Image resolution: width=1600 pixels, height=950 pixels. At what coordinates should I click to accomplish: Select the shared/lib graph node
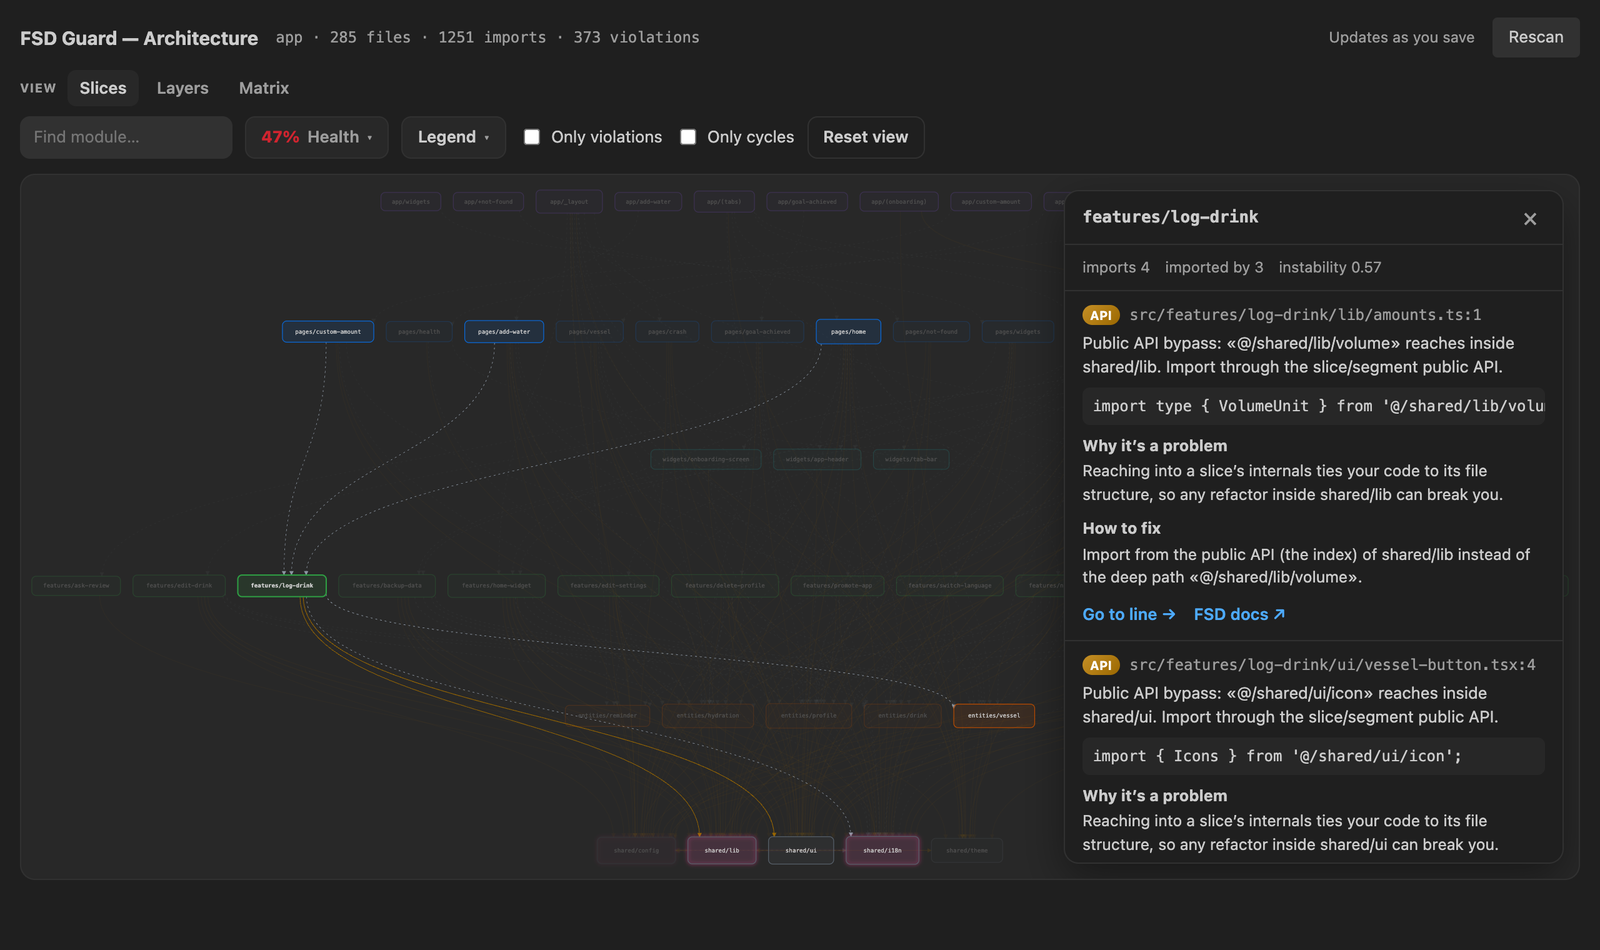(x=722, y=850)
